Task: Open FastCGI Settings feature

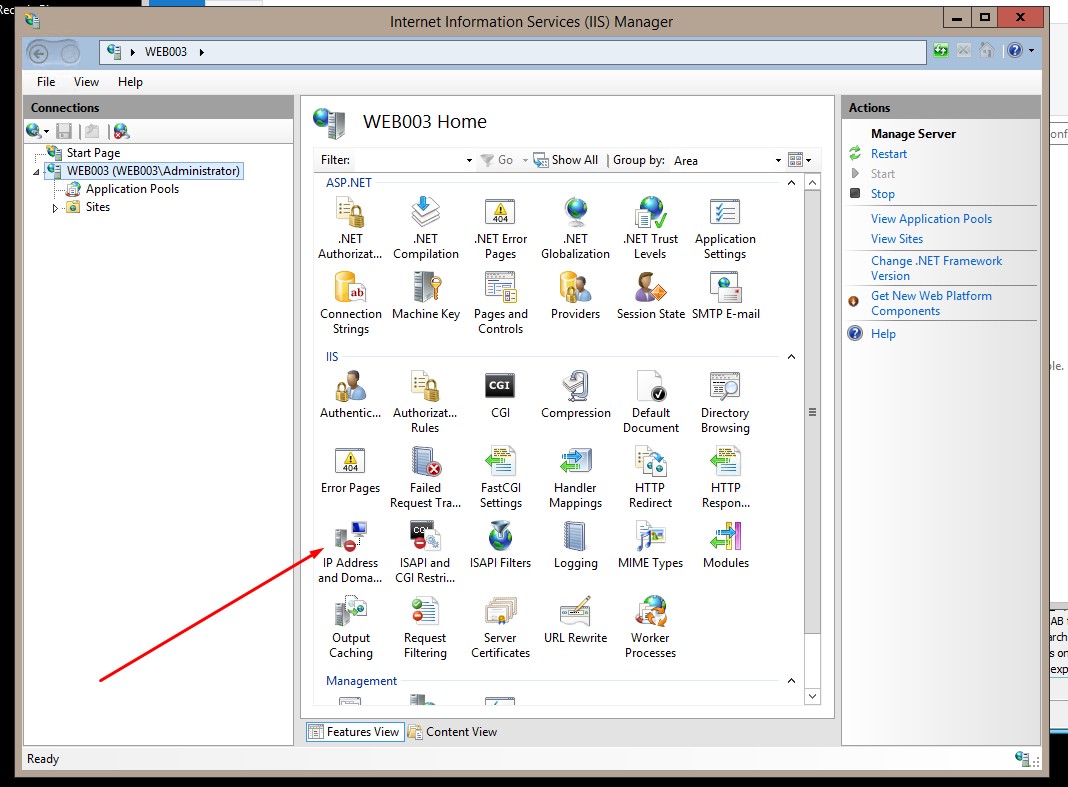Action: pos(501,477)
